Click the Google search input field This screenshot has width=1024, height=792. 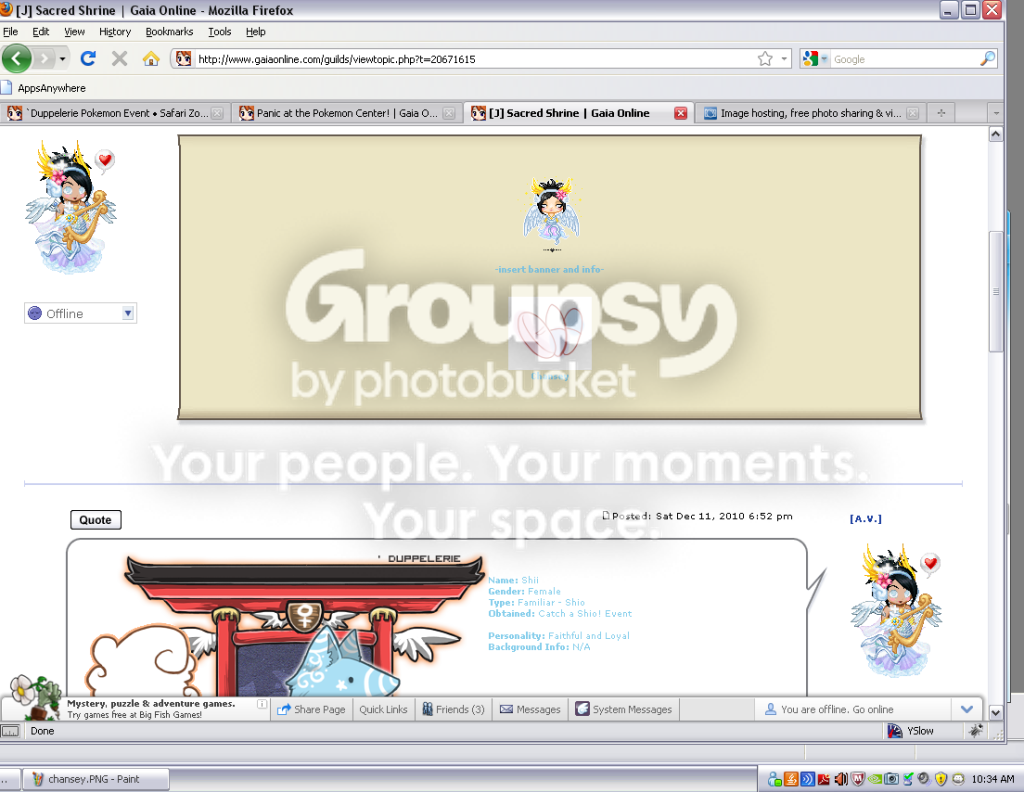pos(904,59)
